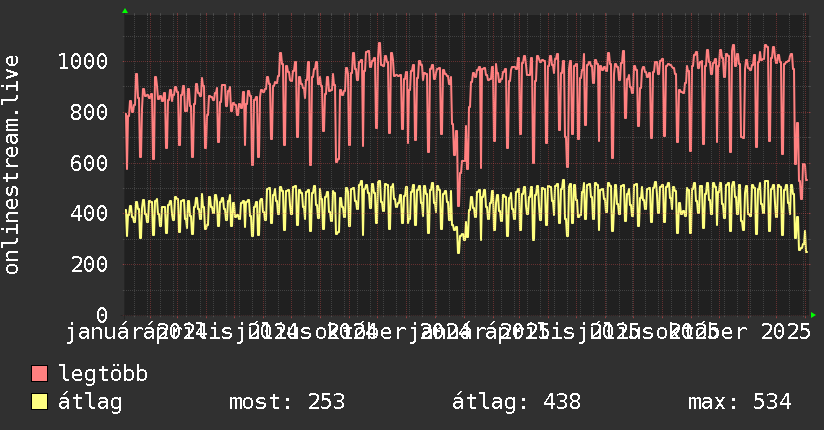Click the last x-axis label 2025
This screenshot has height=430, width=824.
[786, 332]
